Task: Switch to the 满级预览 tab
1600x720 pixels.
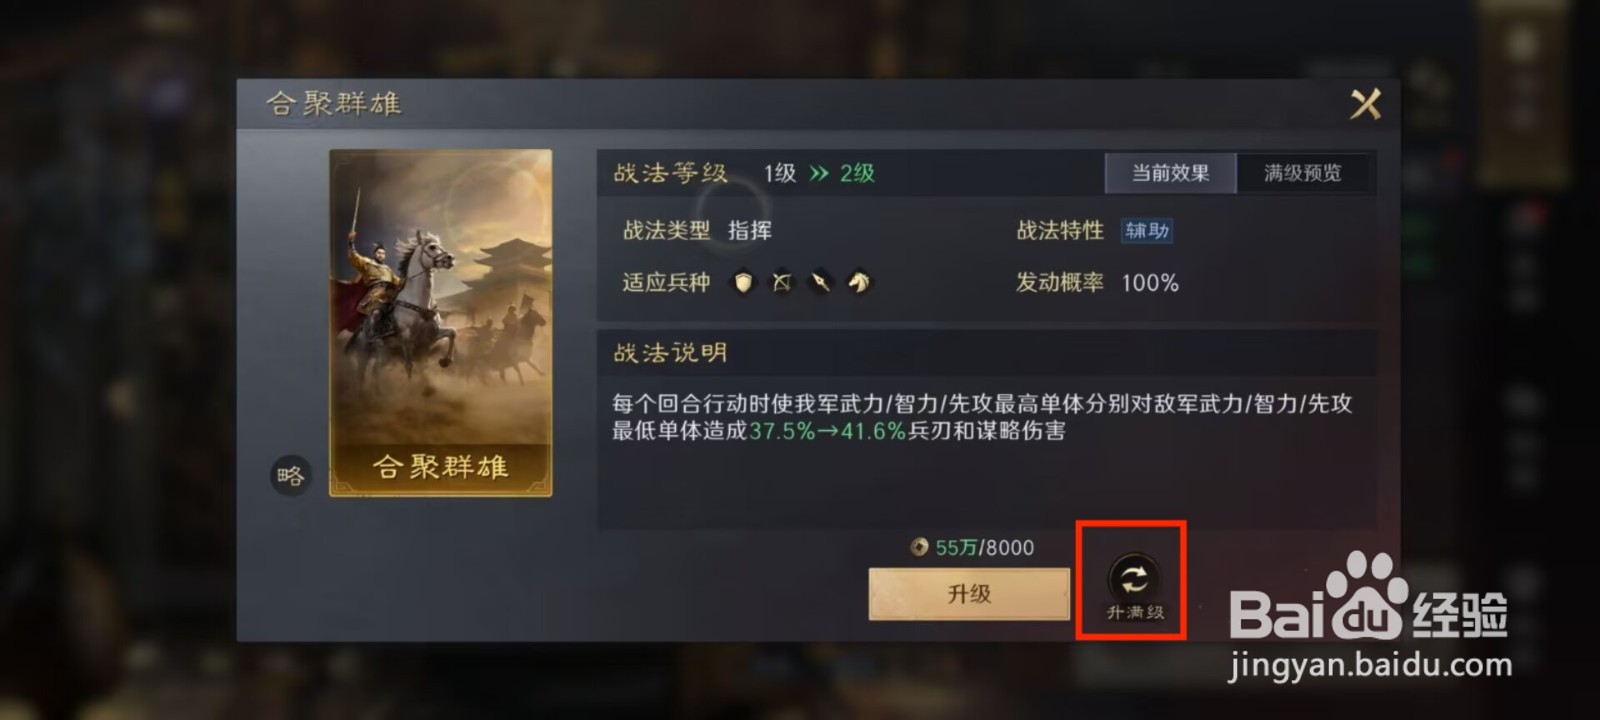Action: [1302, 173]
